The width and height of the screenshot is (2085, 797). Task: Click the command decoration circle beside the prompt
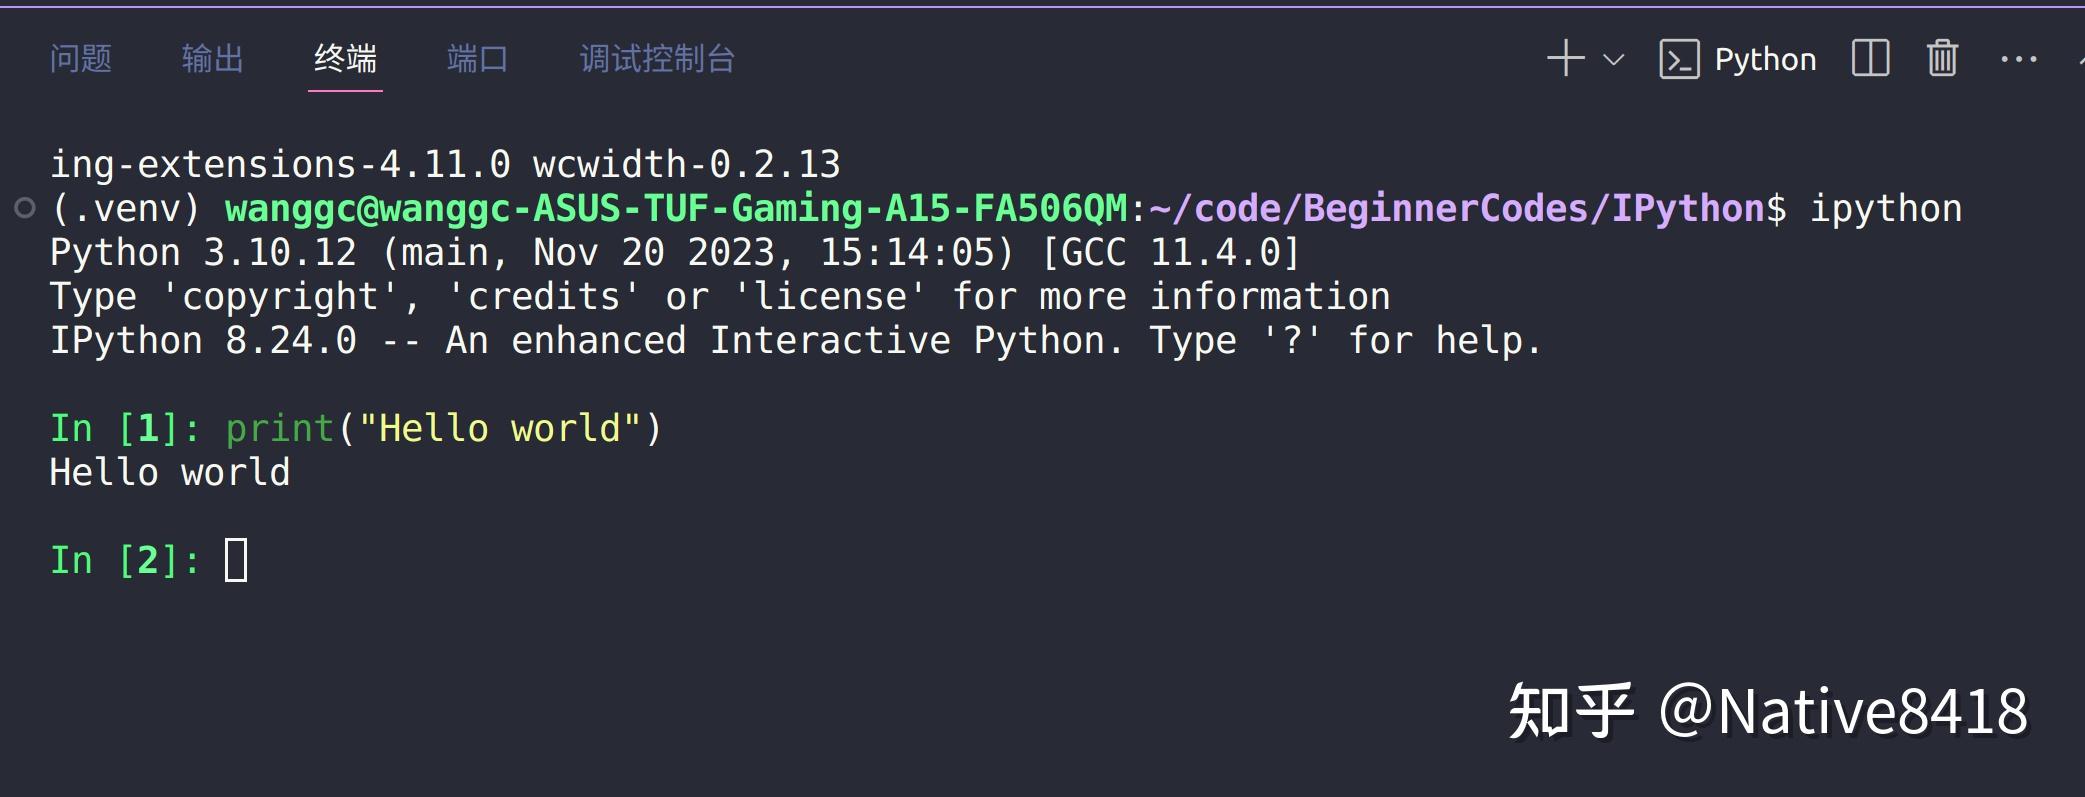point(25,208)
